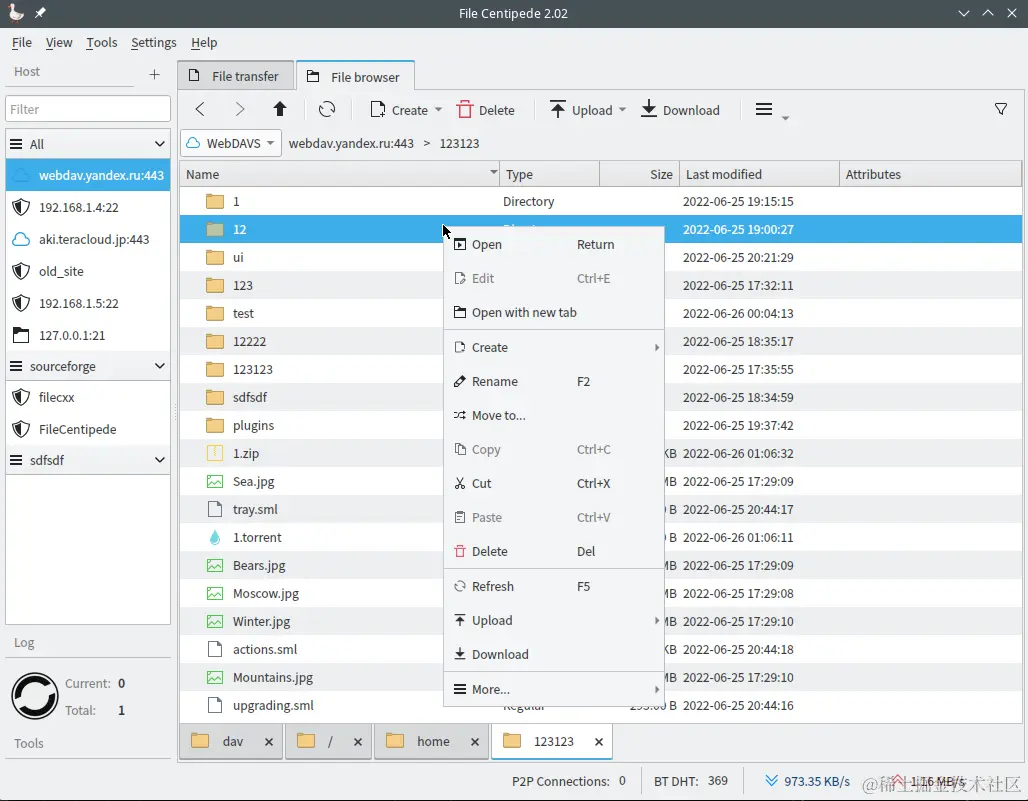Select the file actions.sml
This screenshot has width=1028, height=801.
(265, 650)
